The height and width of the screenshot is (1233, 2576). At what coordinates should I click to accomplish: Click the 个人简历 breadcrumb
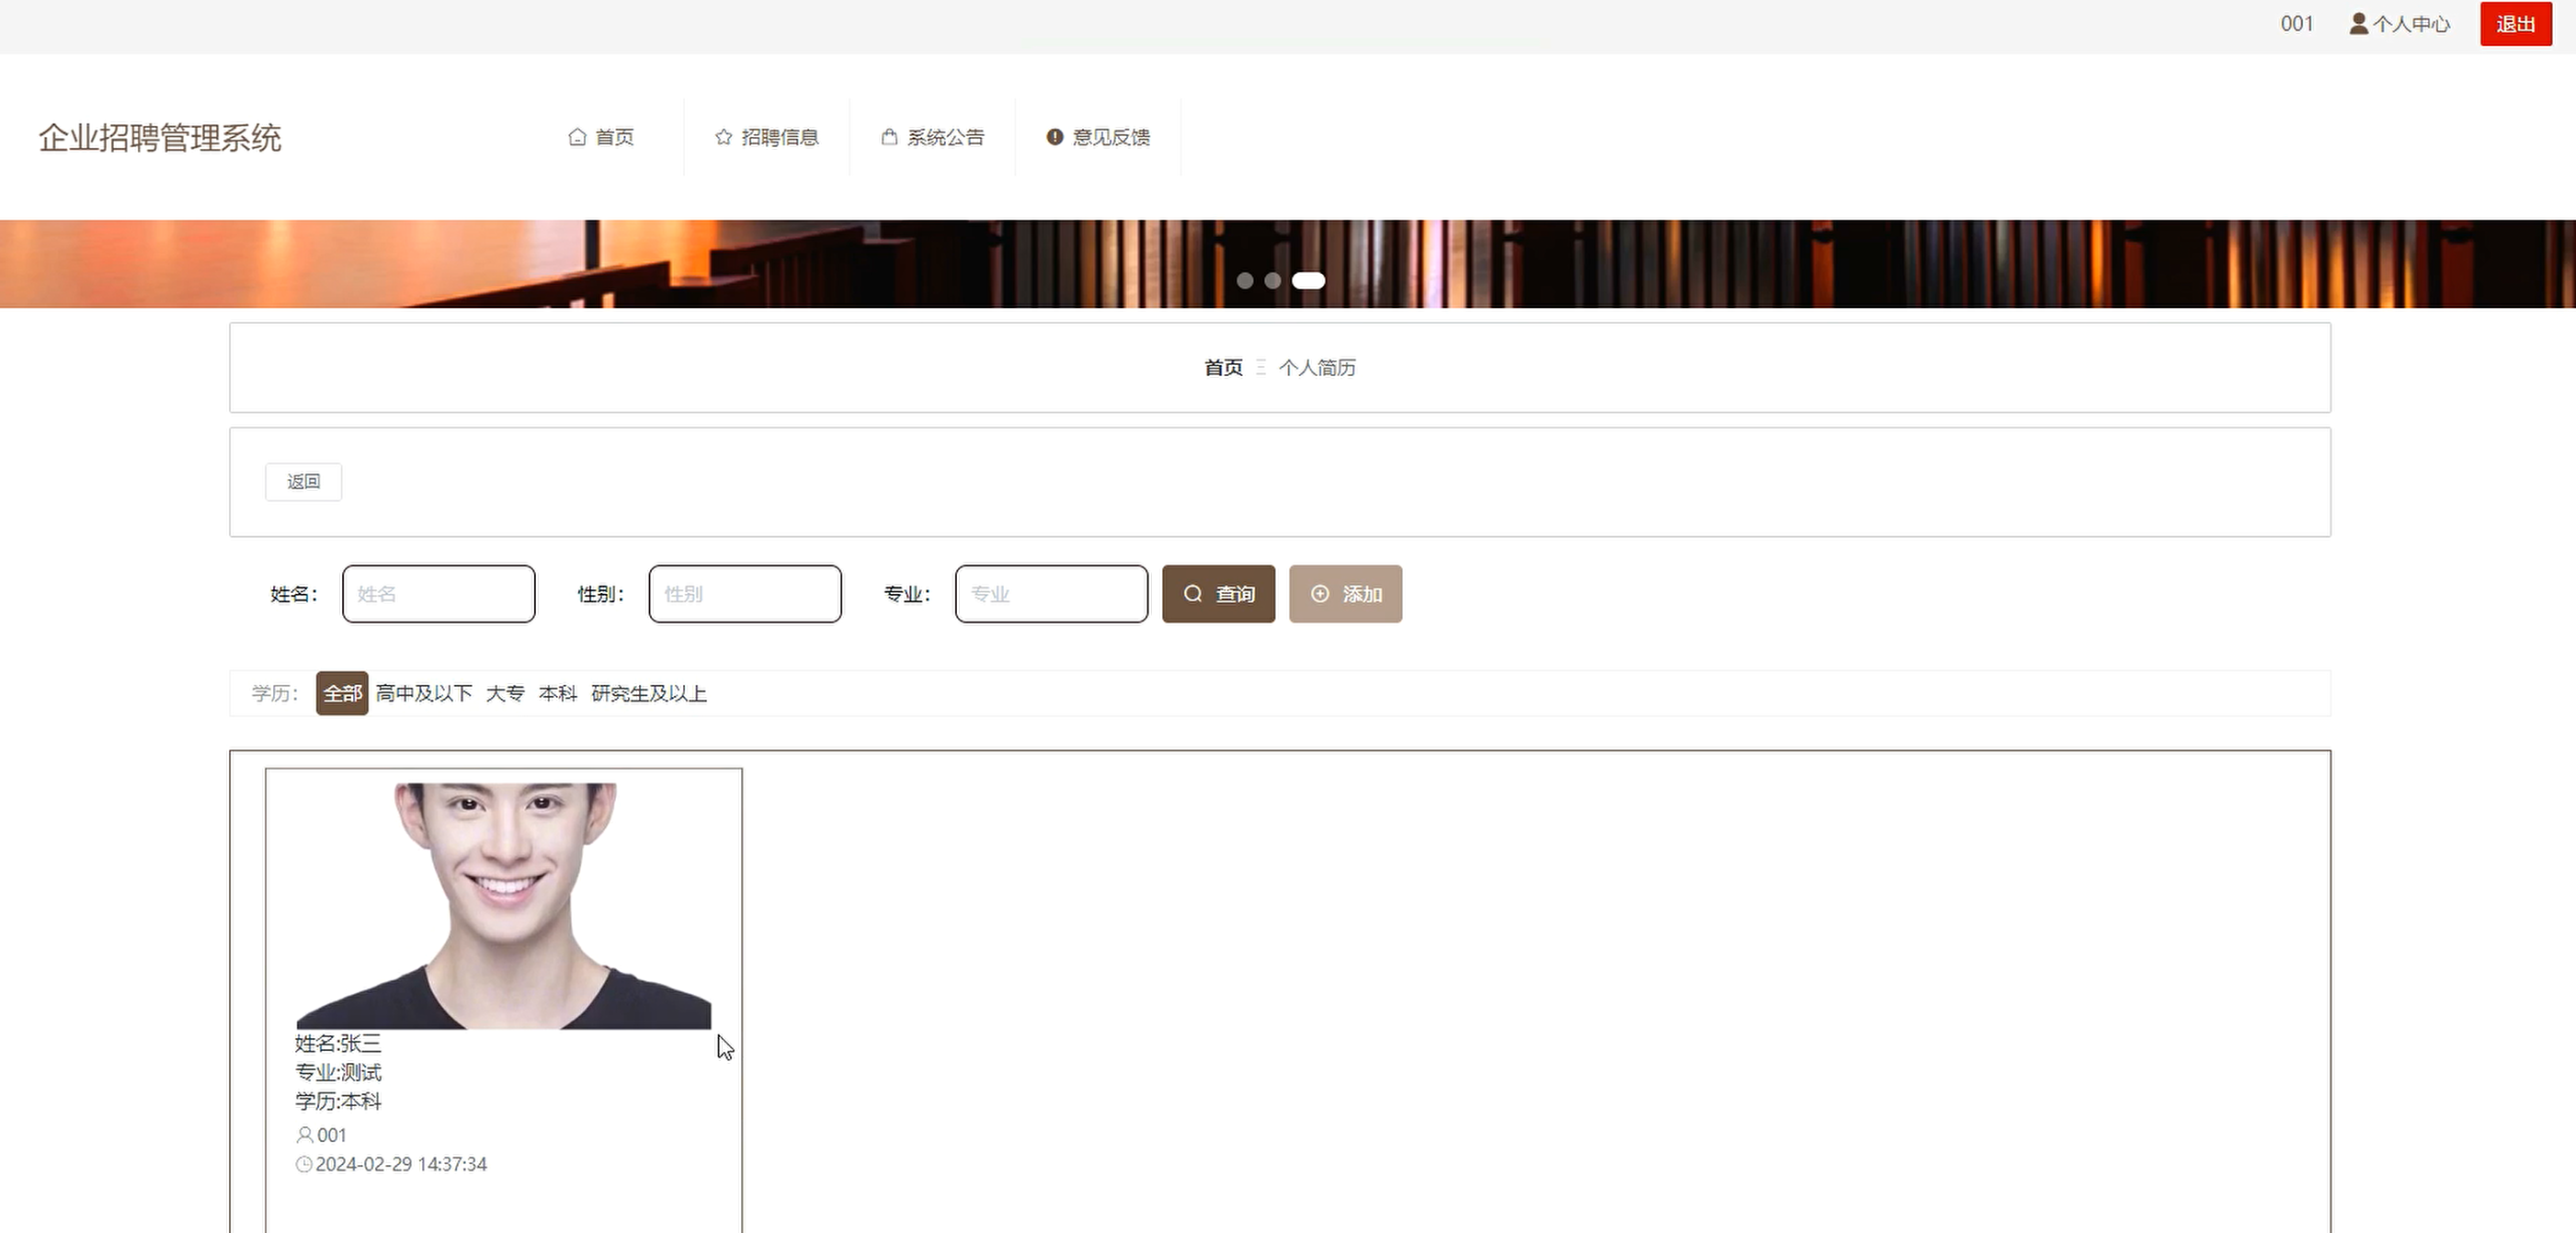coord(1317,368)
